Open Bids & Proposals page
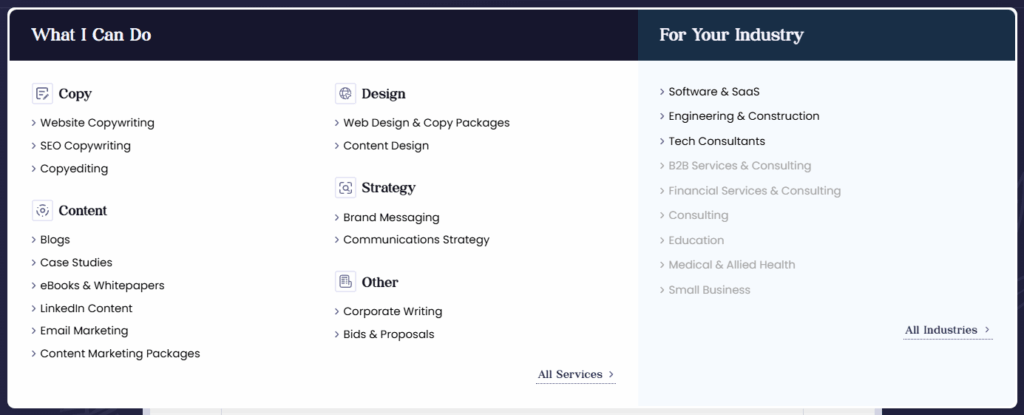 (389, 335)
